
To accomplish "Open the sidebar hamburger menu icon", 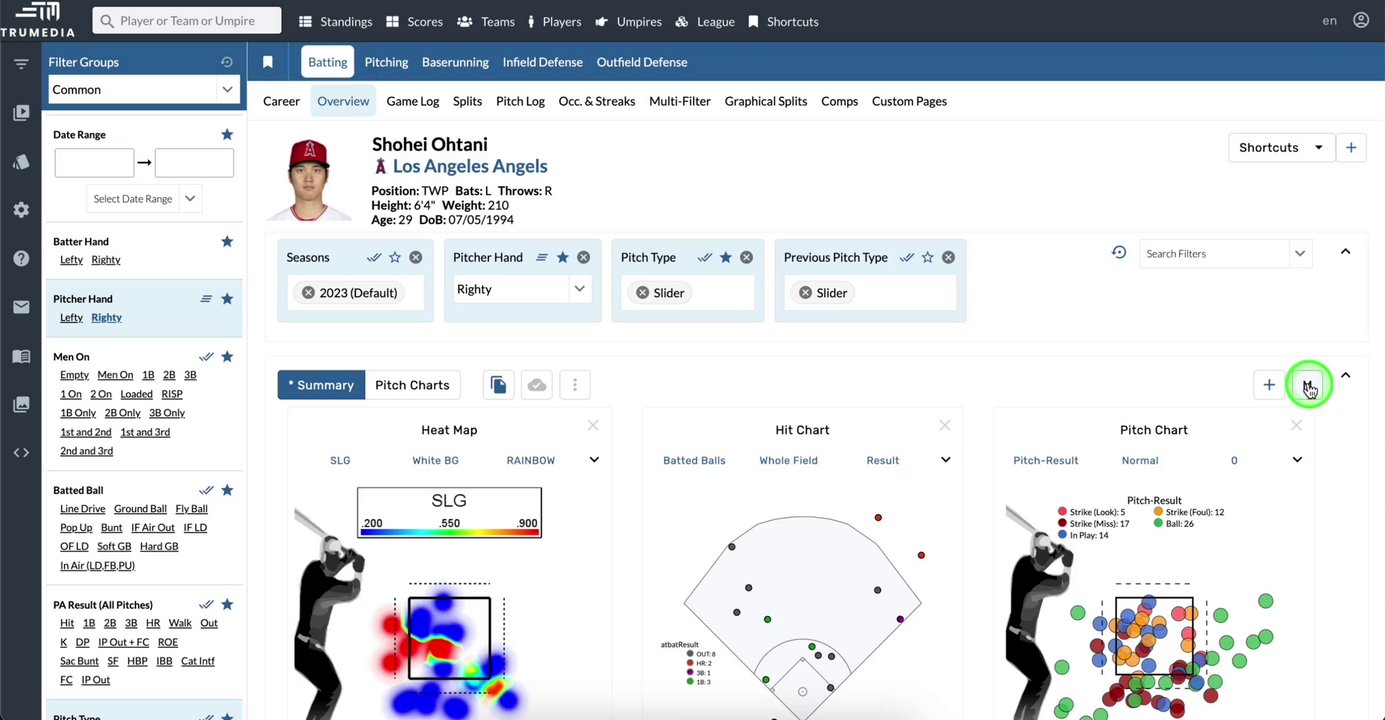I will point(21,64).
